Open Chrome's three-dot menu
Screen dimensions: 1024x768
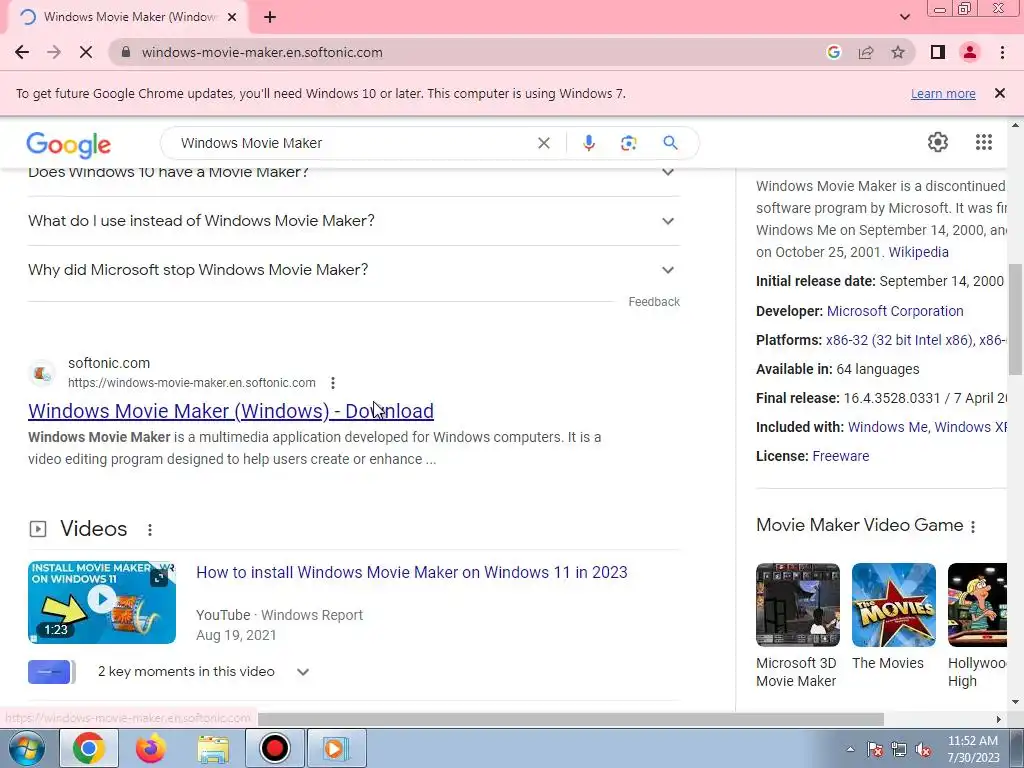click(x=1002, y=52)
